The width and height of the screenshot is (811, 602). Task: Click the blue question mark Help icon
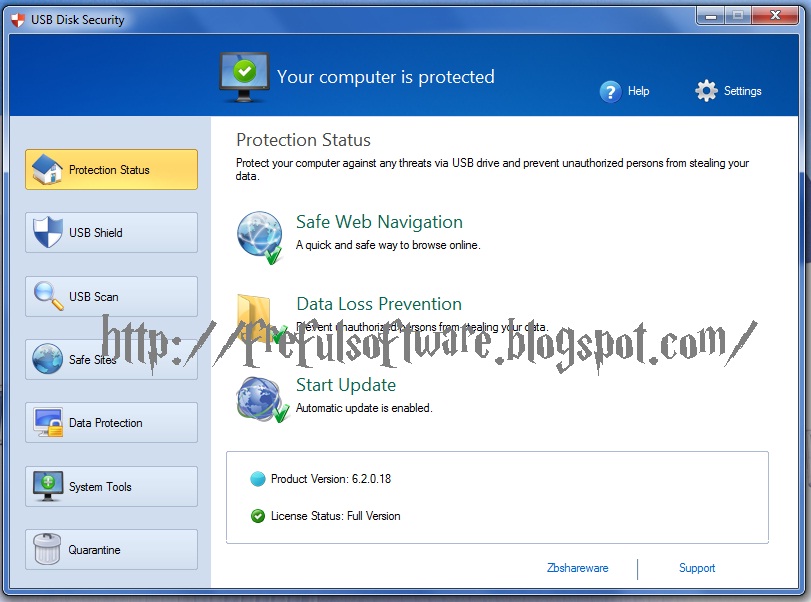610,92
